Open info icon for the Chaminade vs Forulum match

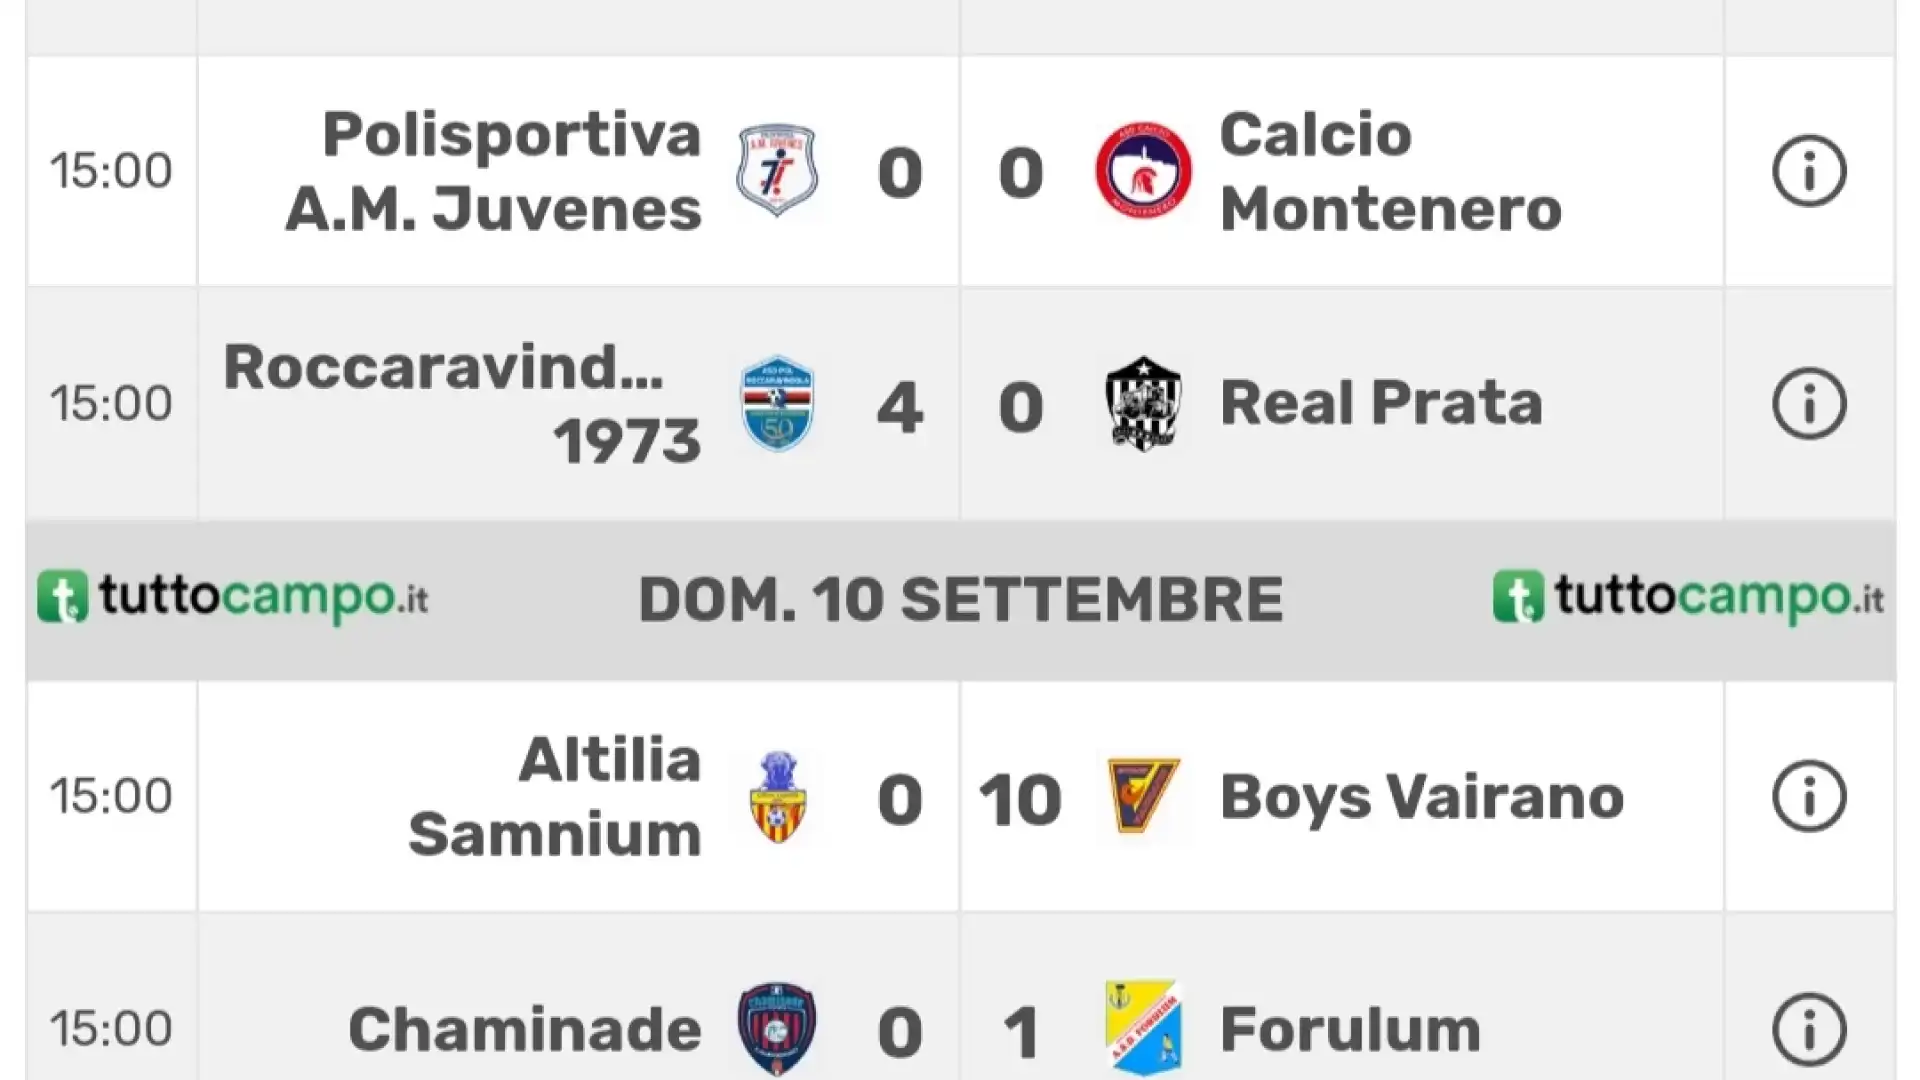coord(1809,1029)
